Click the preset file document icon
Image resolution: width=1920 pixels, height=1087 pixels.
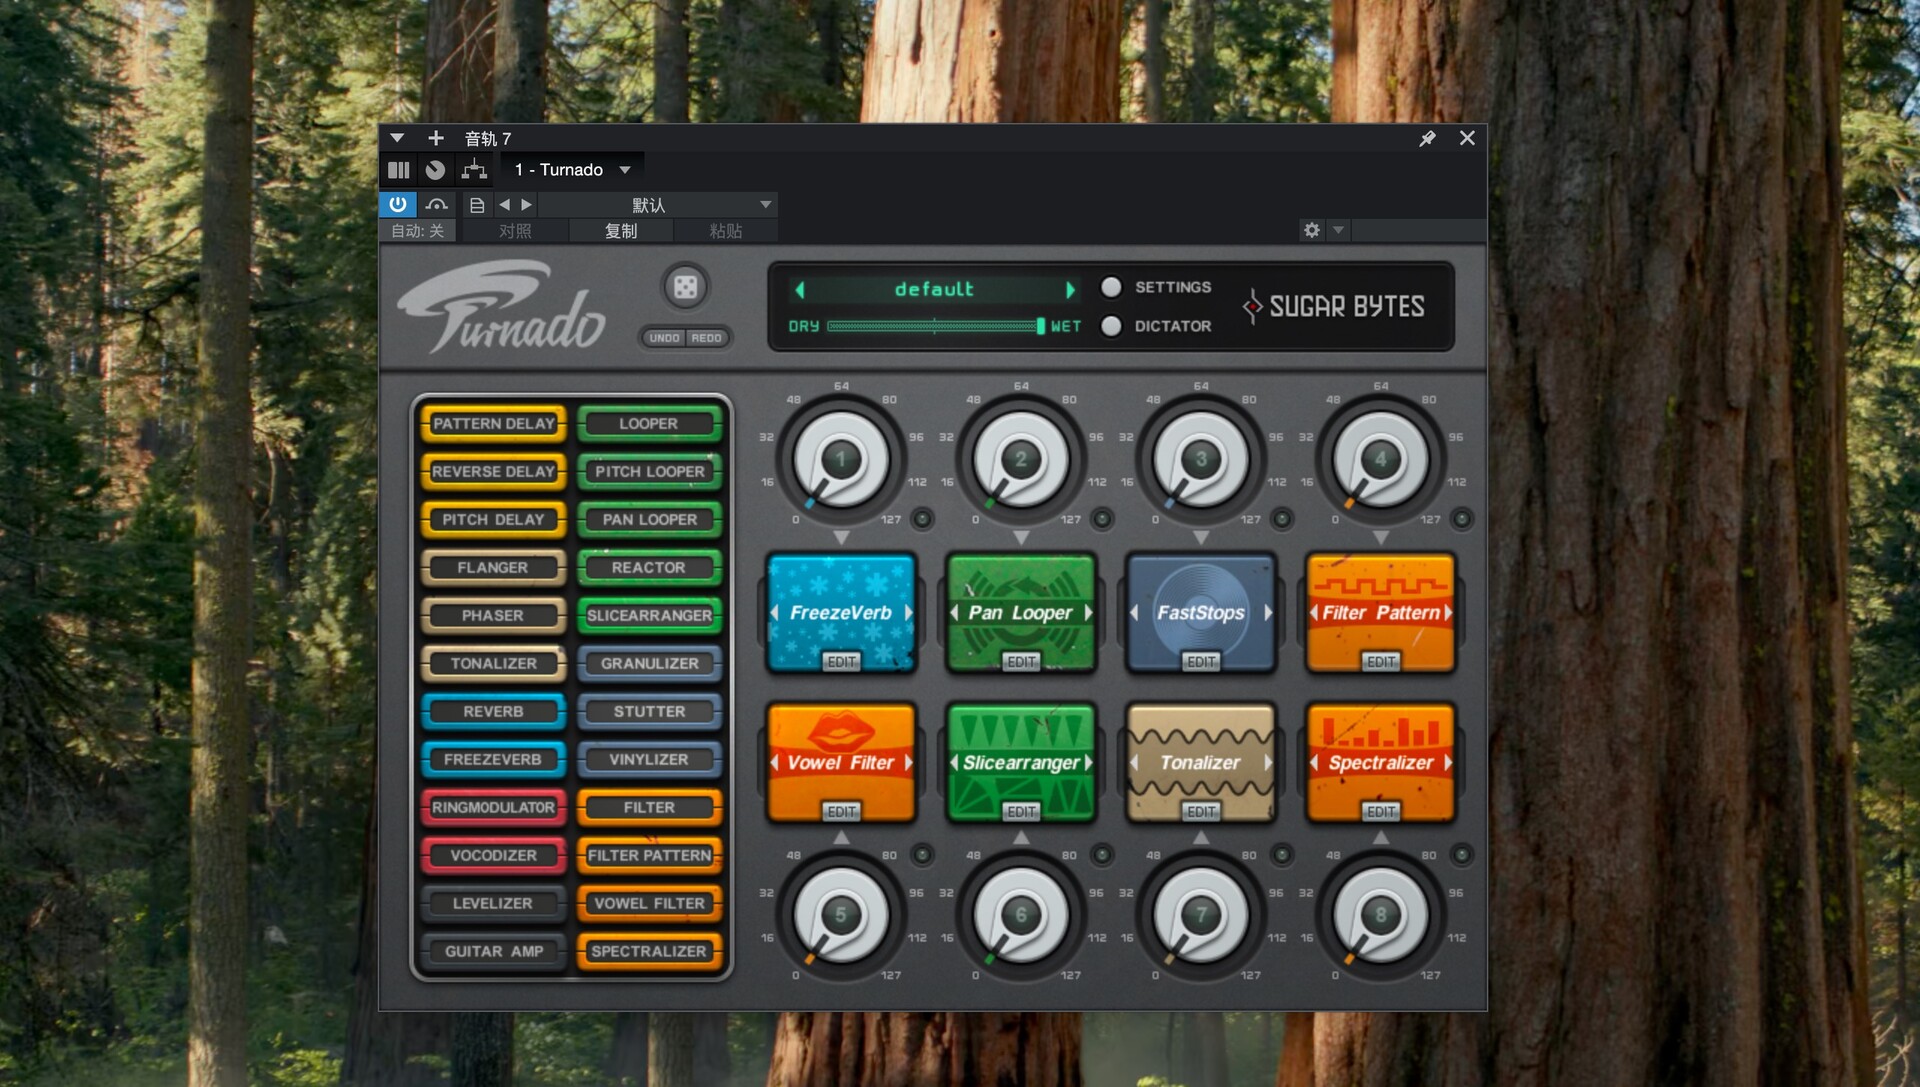(477, 205)
